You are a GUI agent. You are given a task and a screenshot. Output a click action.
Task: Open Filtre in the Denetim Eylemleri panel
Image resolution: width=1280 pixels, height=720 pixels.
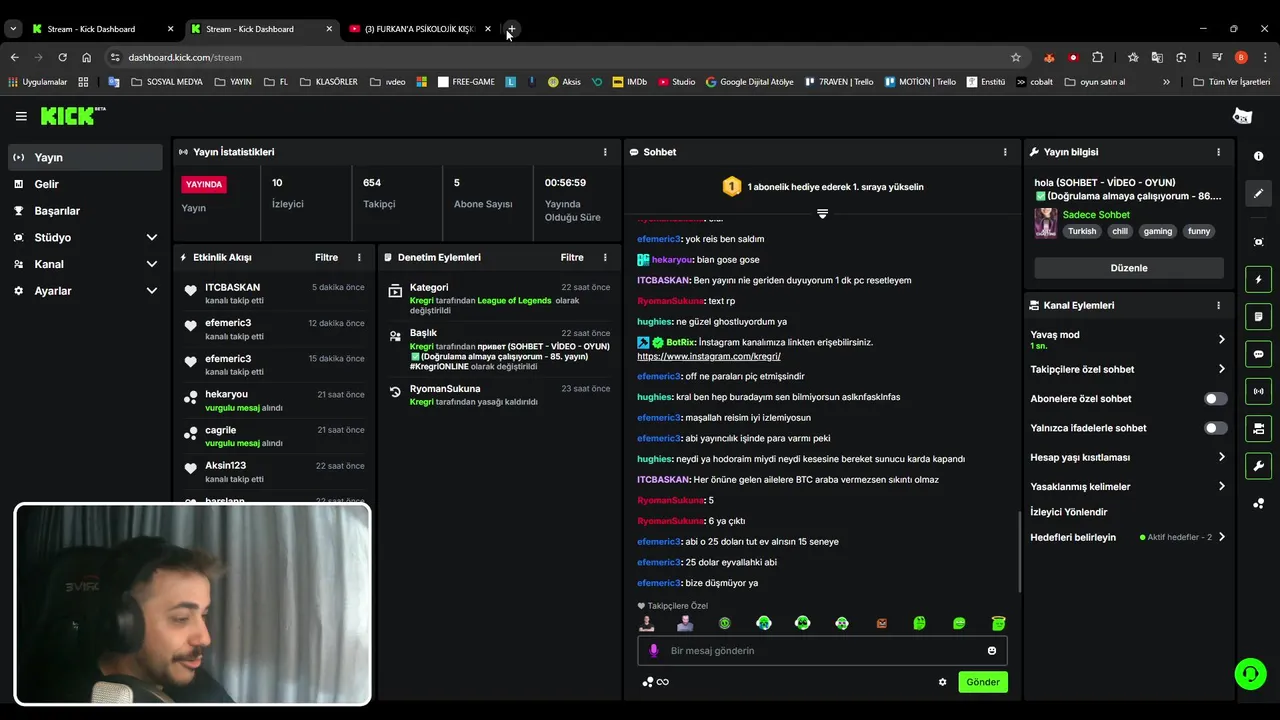[x=572, y=257]
